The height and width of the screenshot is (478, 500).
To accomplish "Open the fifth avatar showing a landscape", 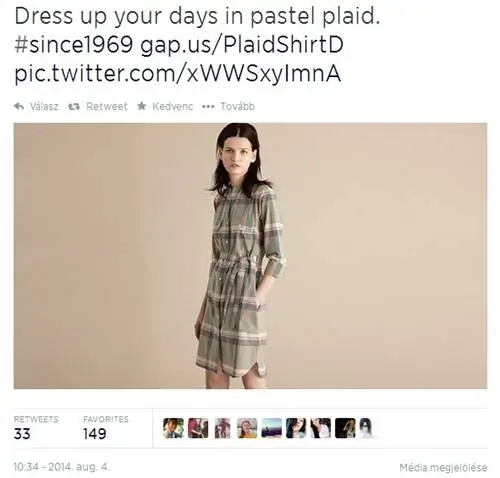I will [x=272, y=428].
